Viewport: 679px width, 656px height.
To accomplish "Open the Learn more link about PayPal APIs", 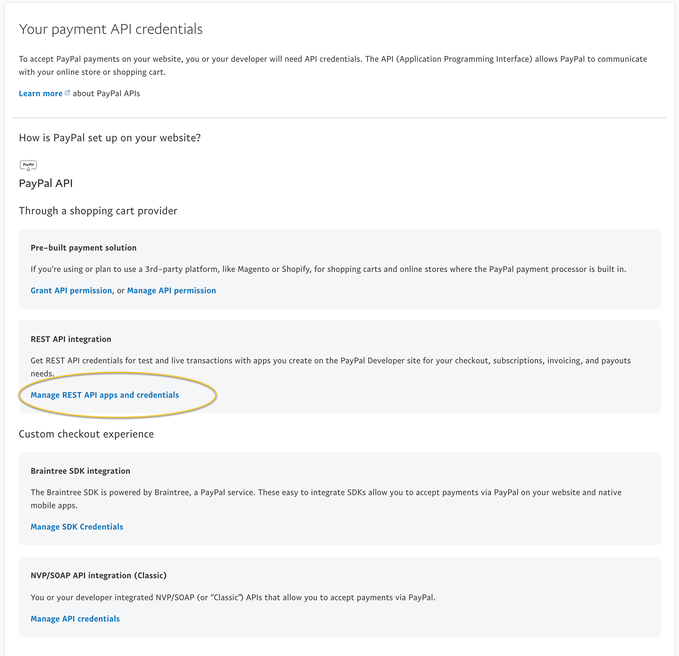I will (x=40, y=94).
